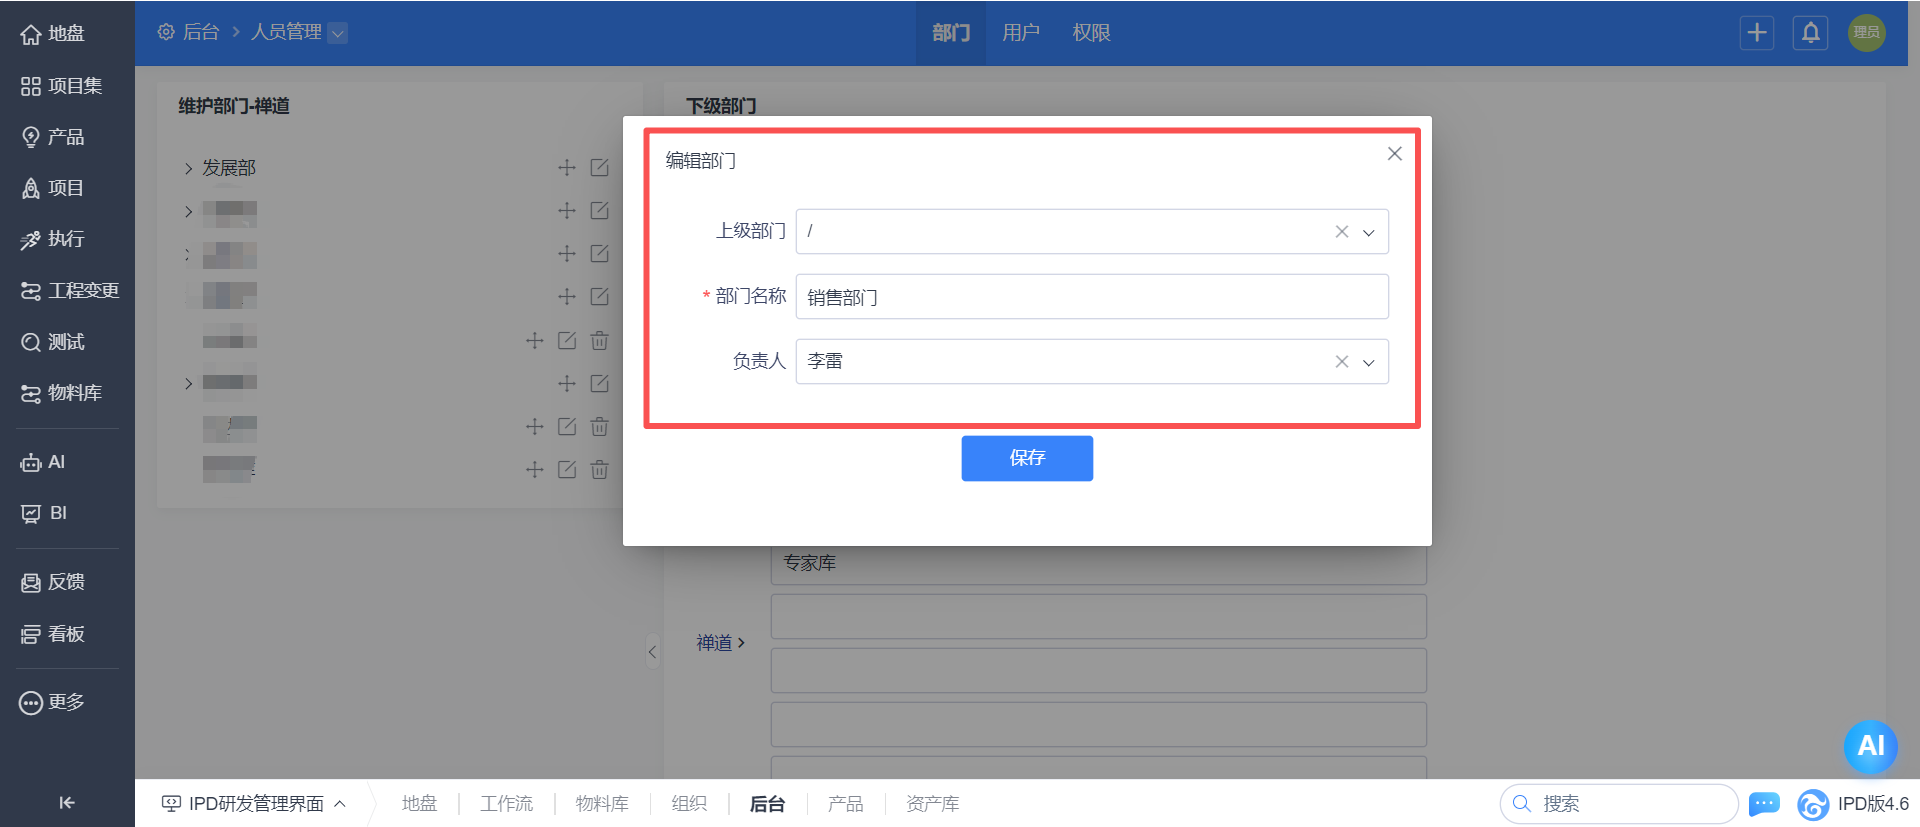Expand the 发展部 tree node
1920x827 pixels.
click(188, 169)
